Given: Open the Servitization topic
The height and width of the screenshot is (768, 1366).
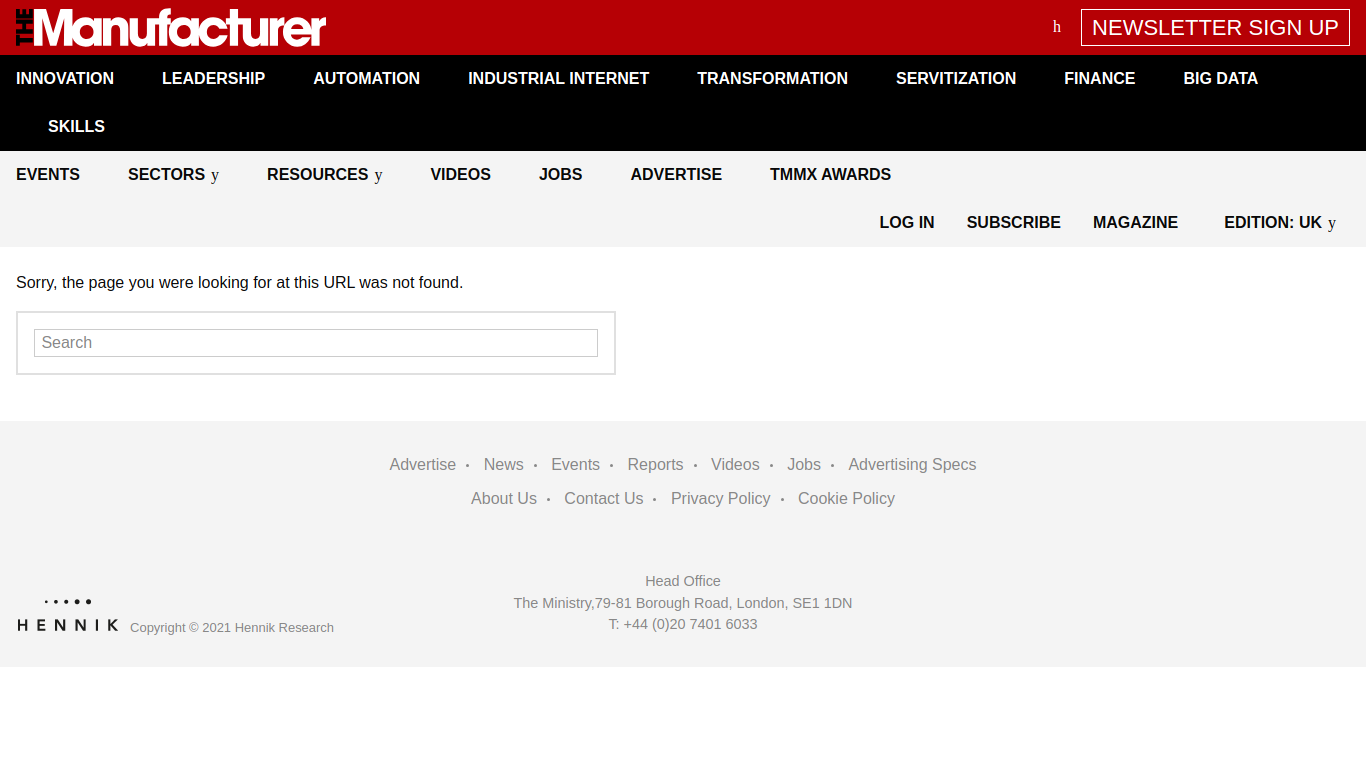Looking at the screenshot, I should click(956, 78).
